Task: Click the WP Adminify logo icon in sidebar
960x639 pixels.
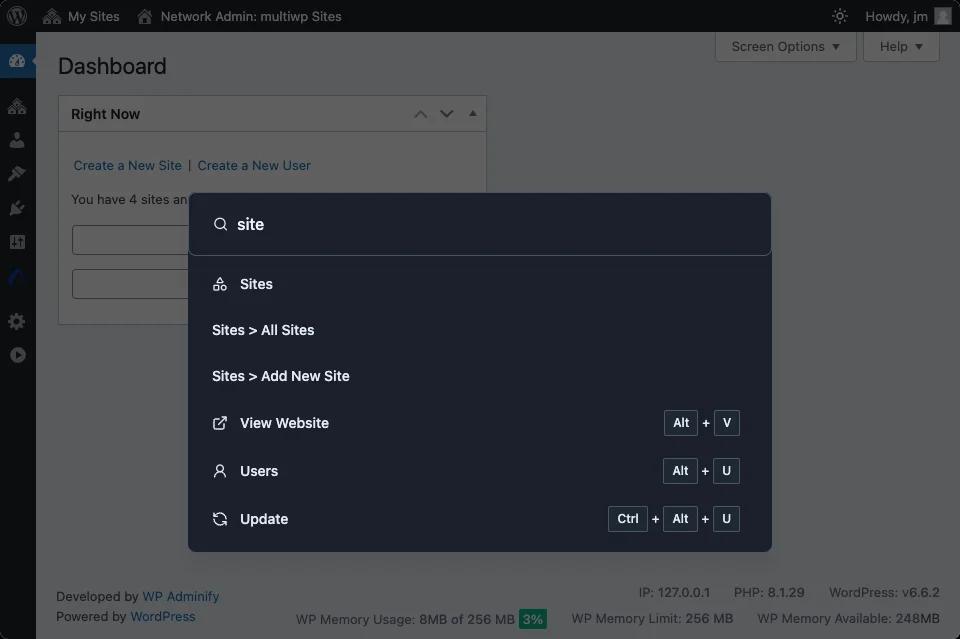Action: point(17,278)
